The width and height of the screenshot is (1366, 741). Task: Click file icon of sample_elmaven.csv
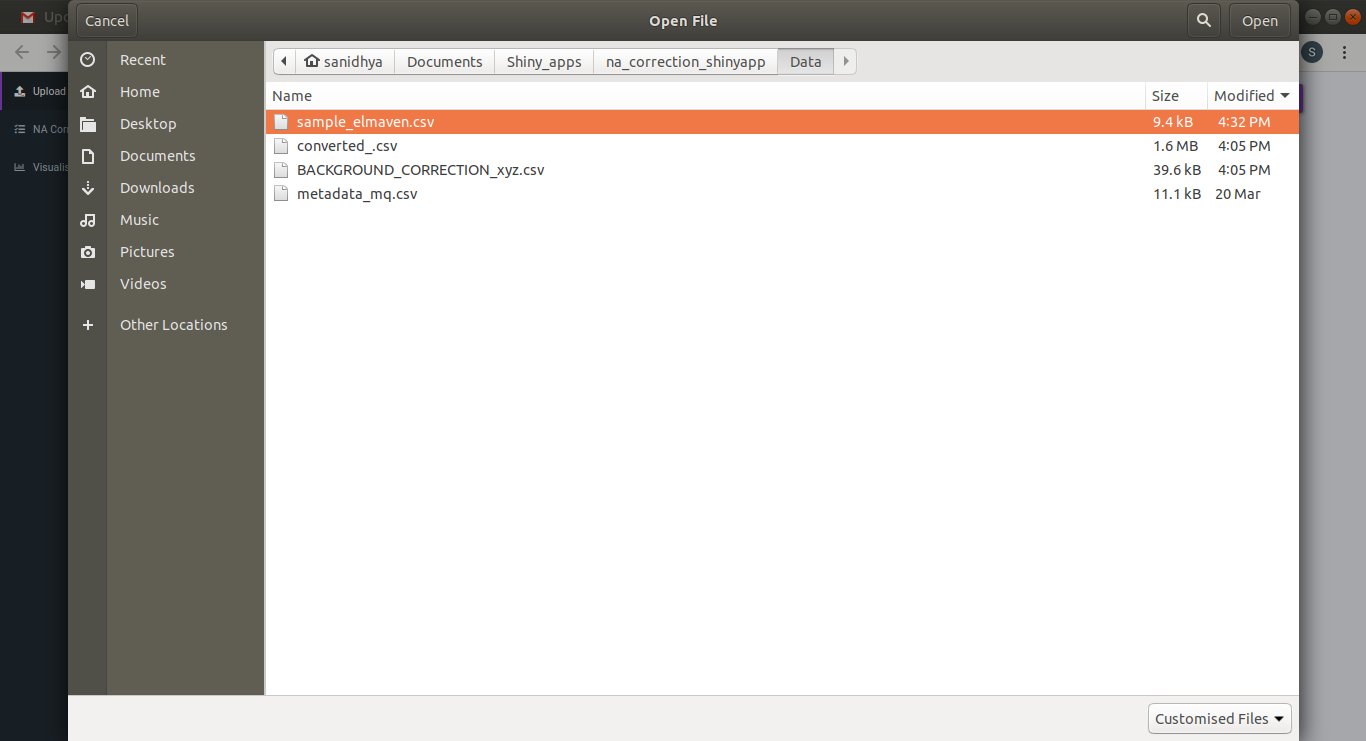click(281, 122)
